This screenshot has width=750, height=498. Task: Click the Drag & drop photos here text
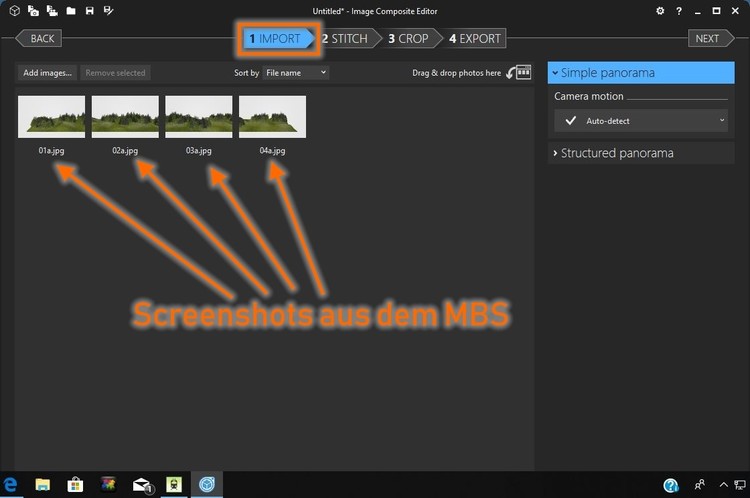[x=456, y=73]
